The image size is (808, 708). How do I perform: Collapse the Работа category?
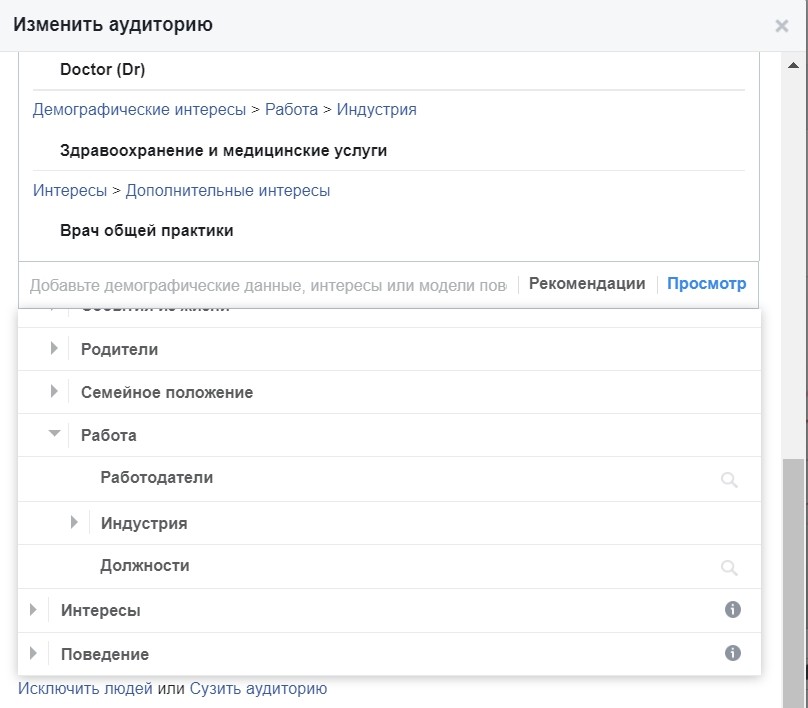tap(54, 433)
